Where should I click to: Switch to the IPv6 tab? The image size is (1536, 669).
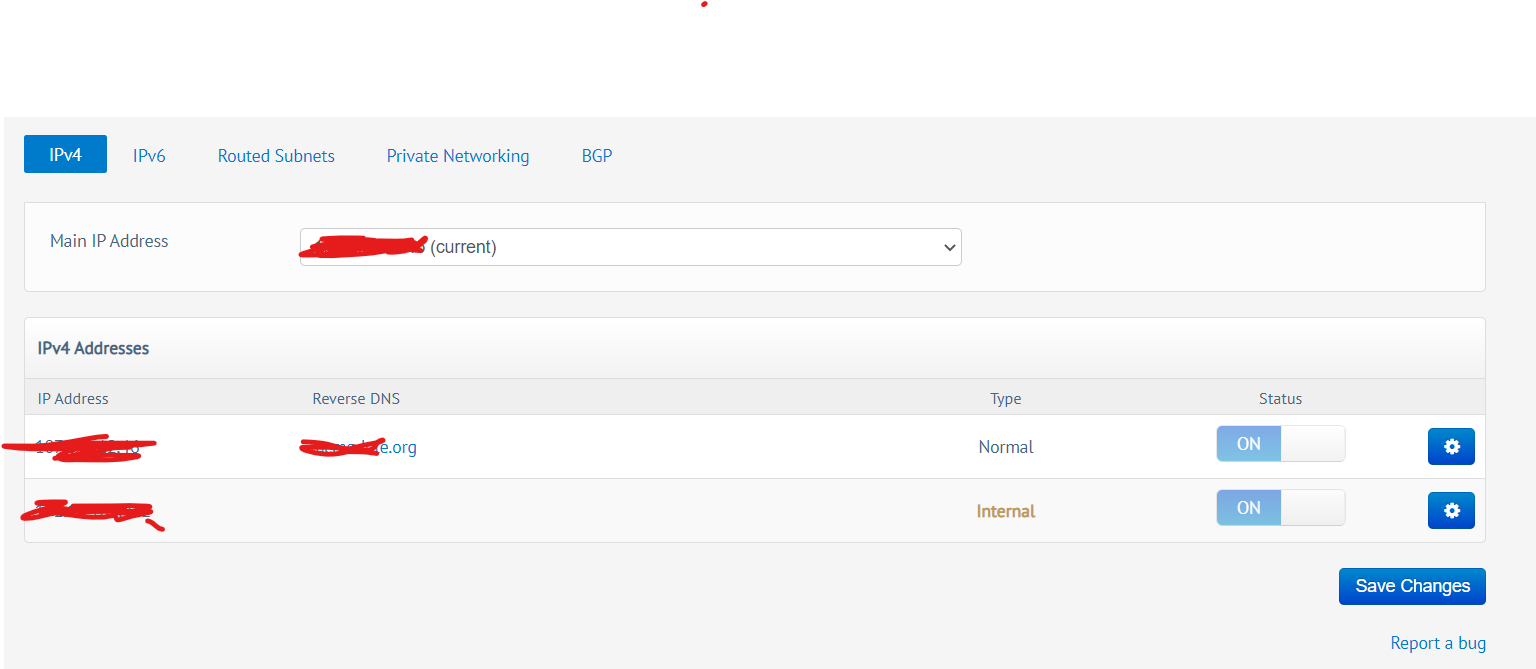pos(149,156)
